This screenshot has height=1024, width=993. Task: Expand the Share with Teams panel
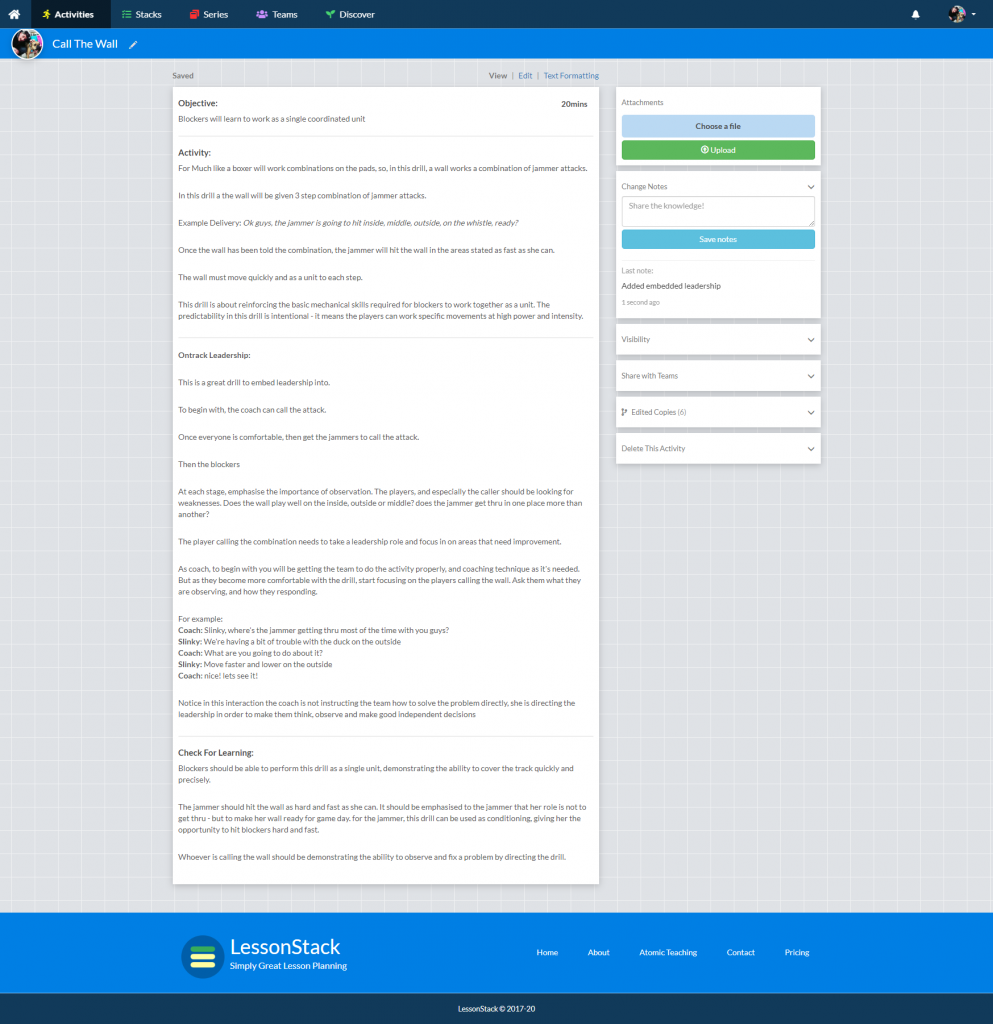click(717, 376)
